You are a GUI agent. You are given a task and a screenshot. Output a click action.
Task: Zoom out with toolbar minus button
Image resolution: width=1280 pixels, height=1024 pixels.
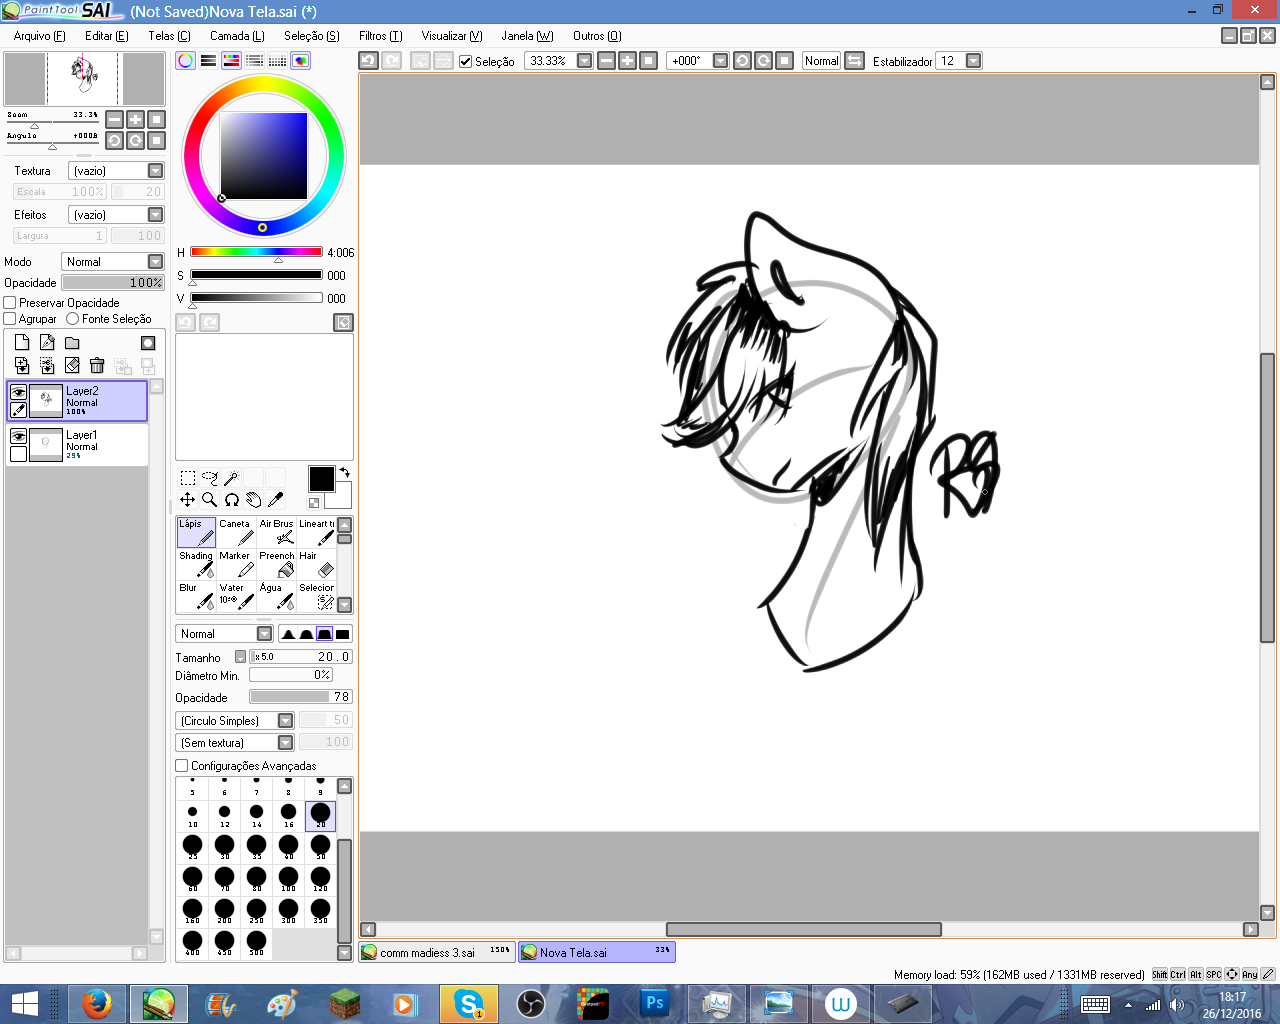coord(606,61)
